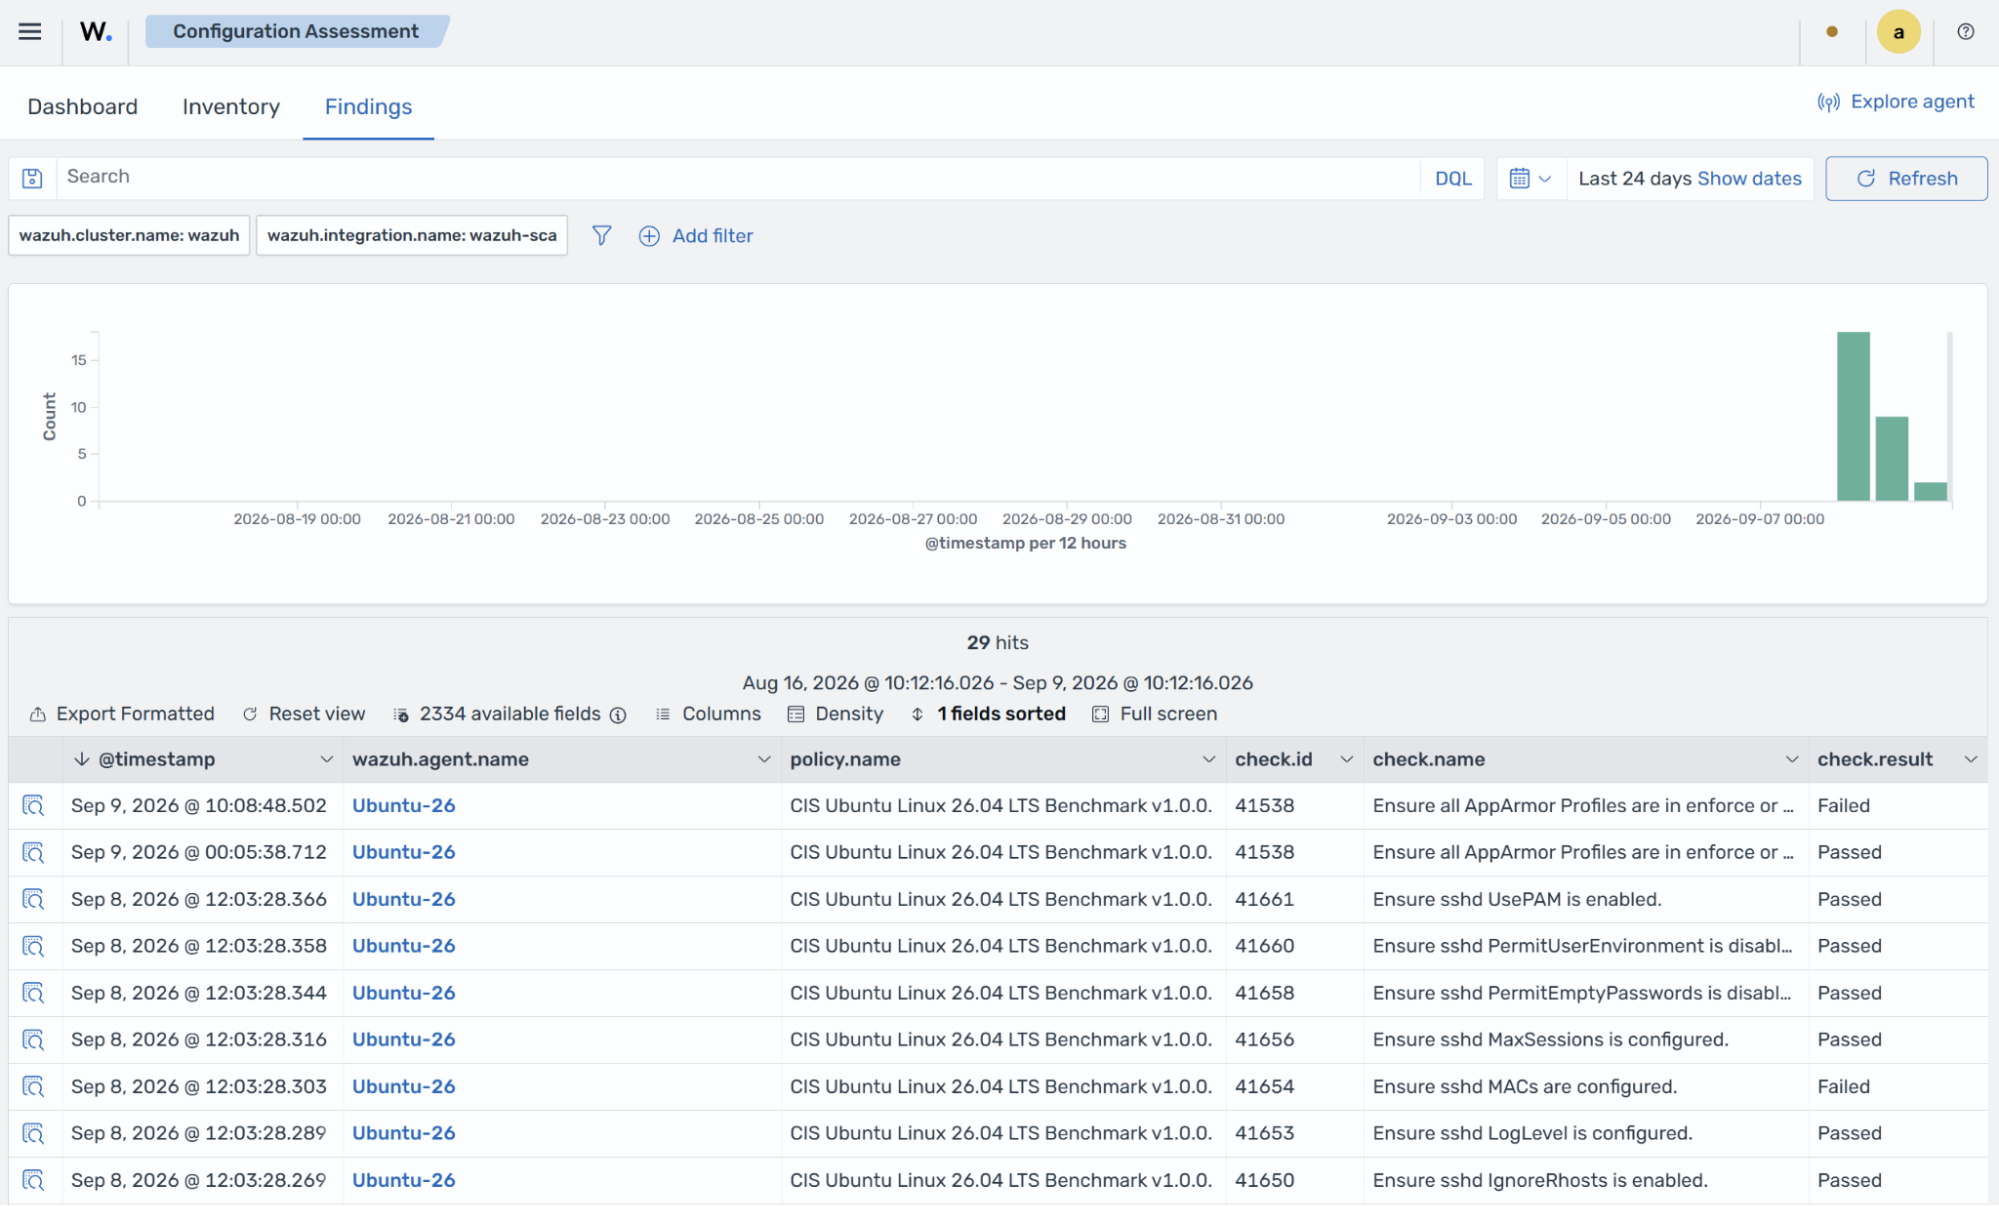Click the saved query disk icon
Viewport: 1999px width, 1206px height.
pyautogui.click(x=32, y=178)
